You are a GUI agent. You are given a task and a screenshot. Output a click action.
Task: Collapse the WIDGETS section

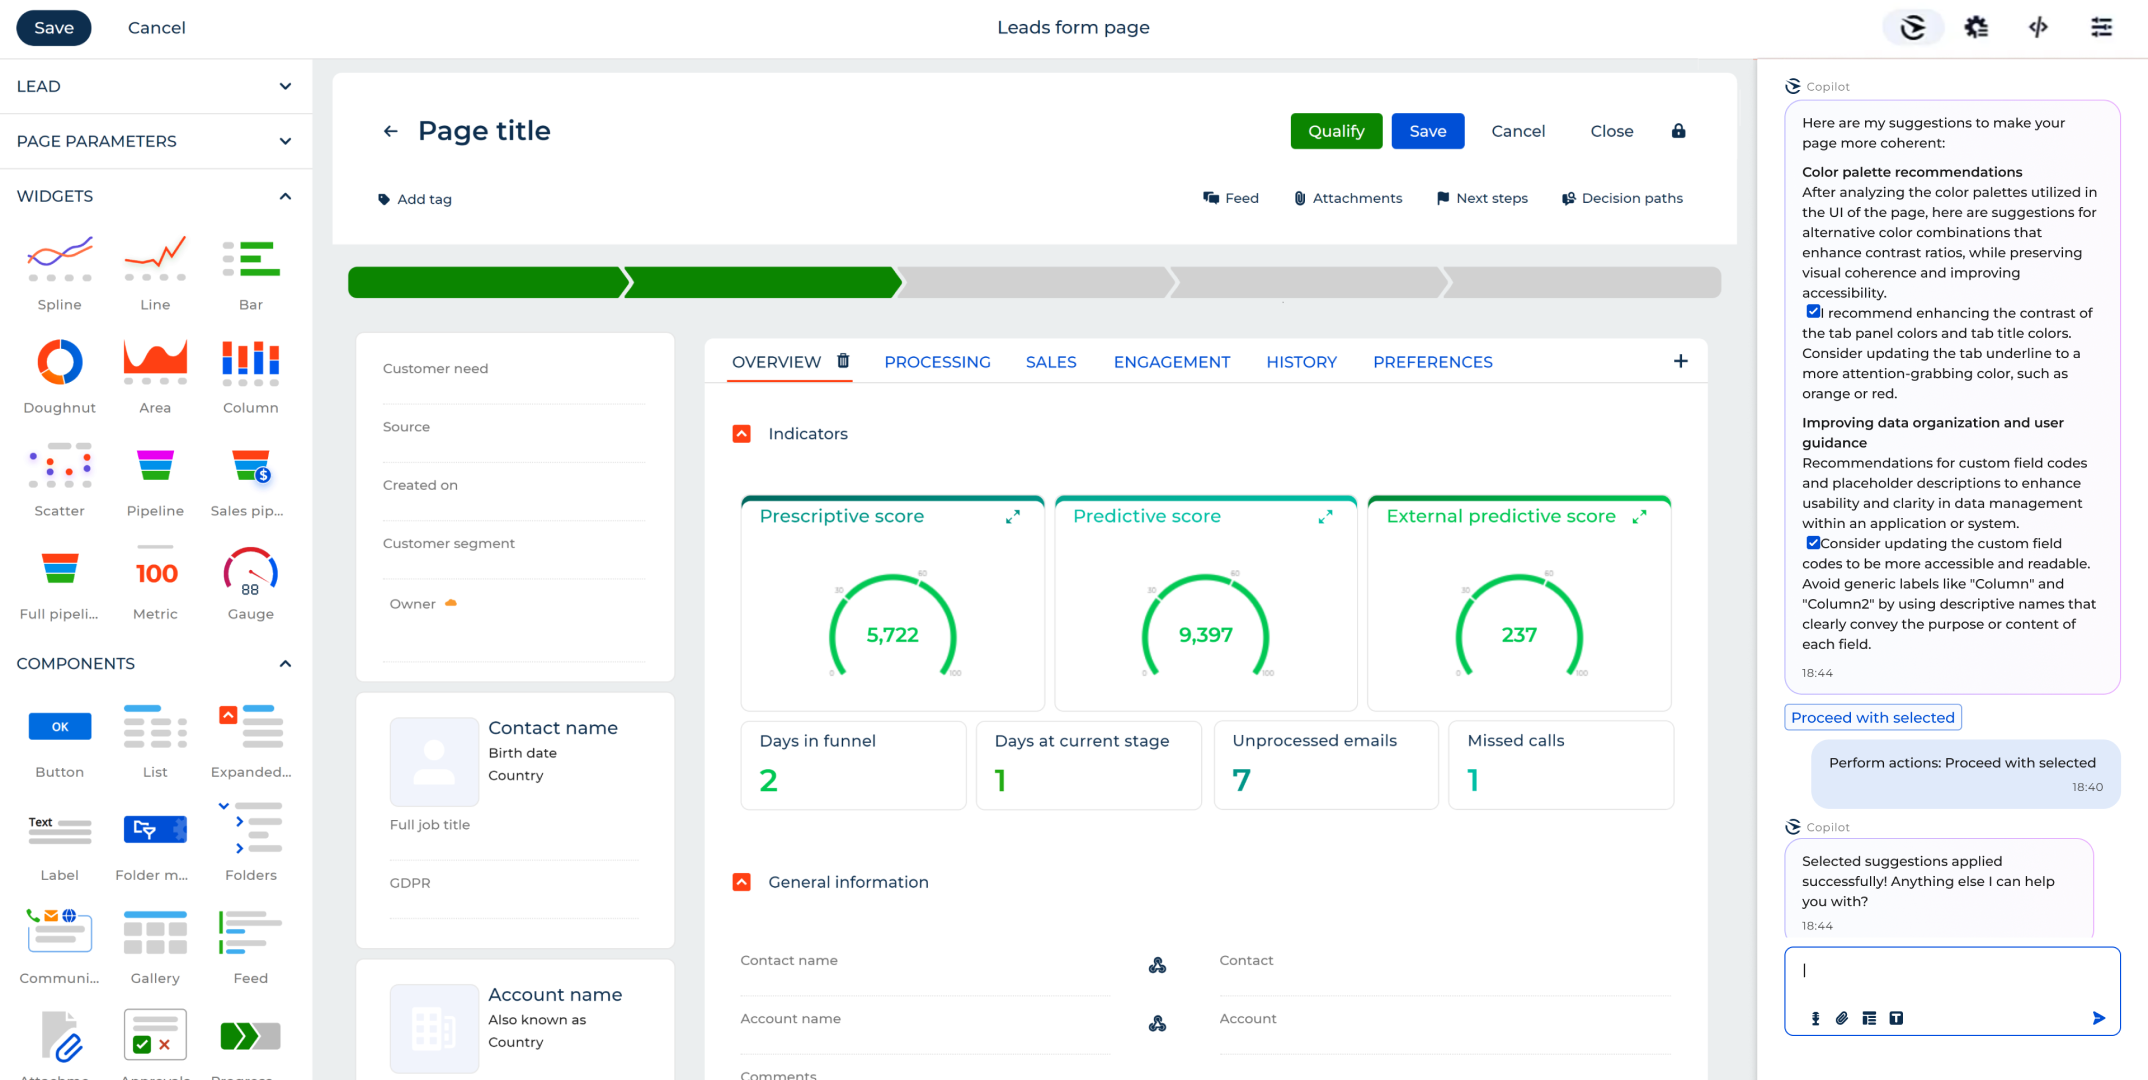(x=285, y=196)
